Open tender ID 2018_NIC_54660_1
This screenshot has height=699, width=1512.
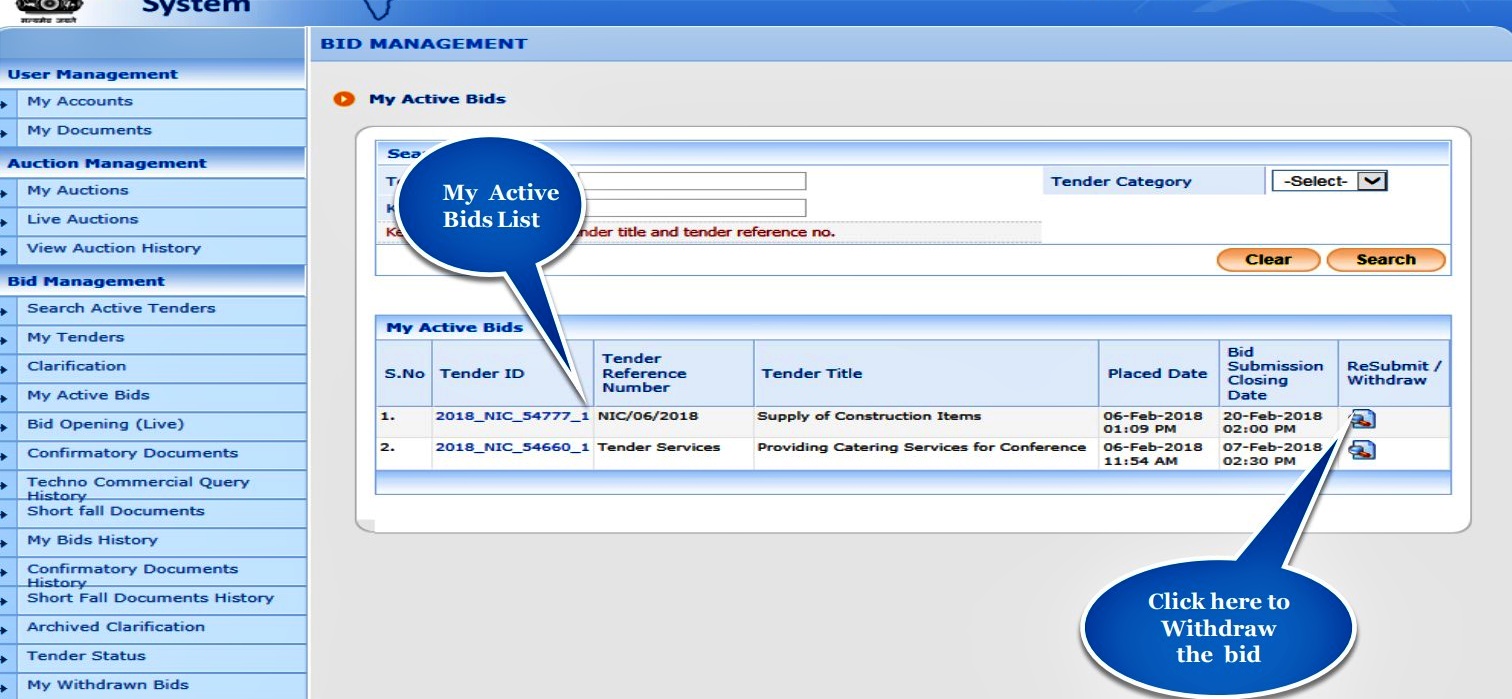(511, 447)
